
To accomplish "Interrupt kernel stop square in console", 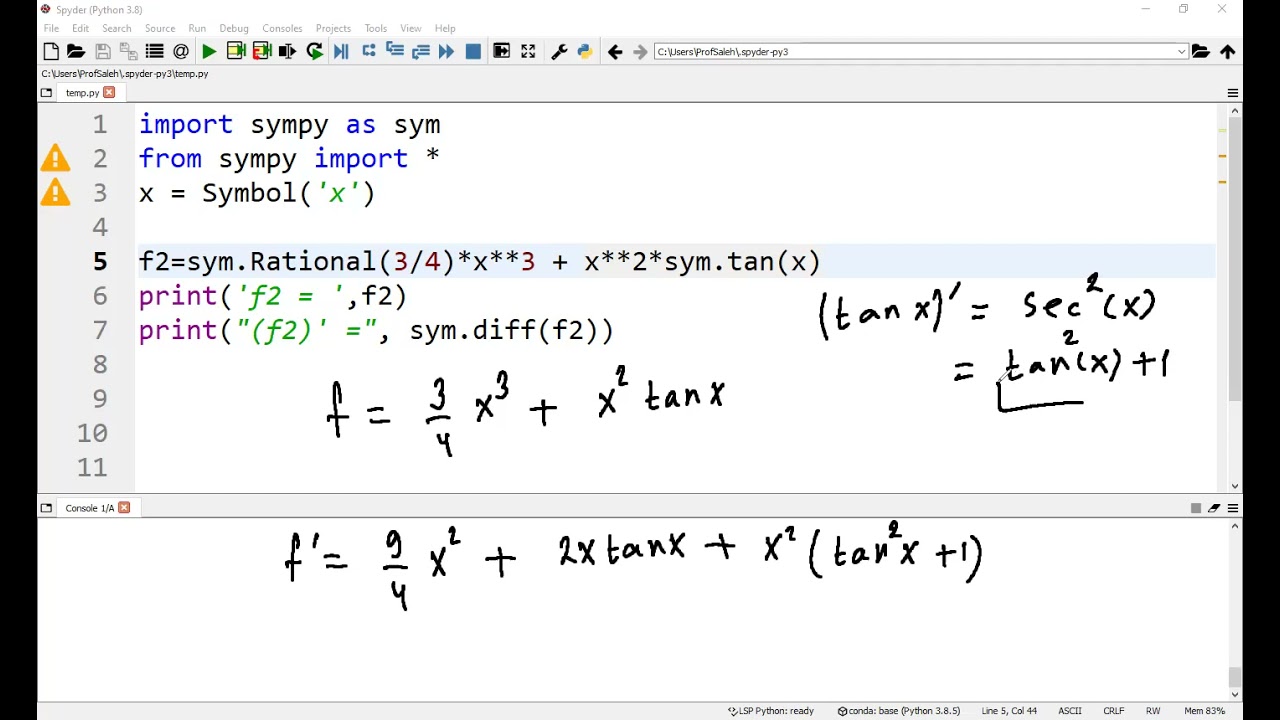I will click(x=1196, y=508).
